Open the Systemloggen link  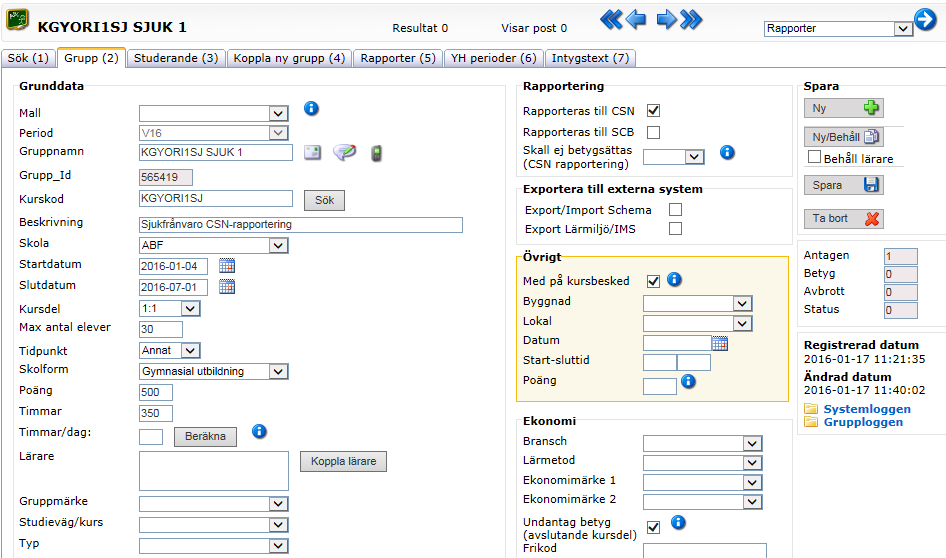pos(867,409)
